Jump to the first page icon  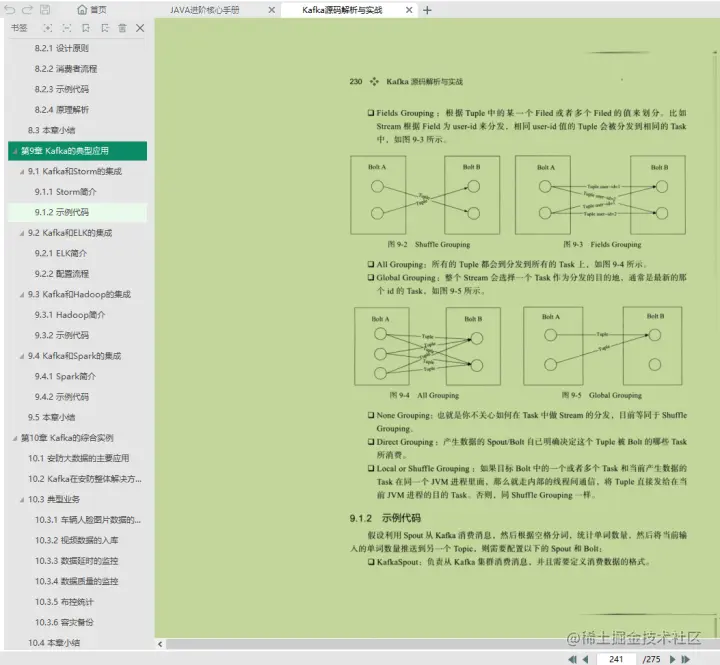pos(572,659)
